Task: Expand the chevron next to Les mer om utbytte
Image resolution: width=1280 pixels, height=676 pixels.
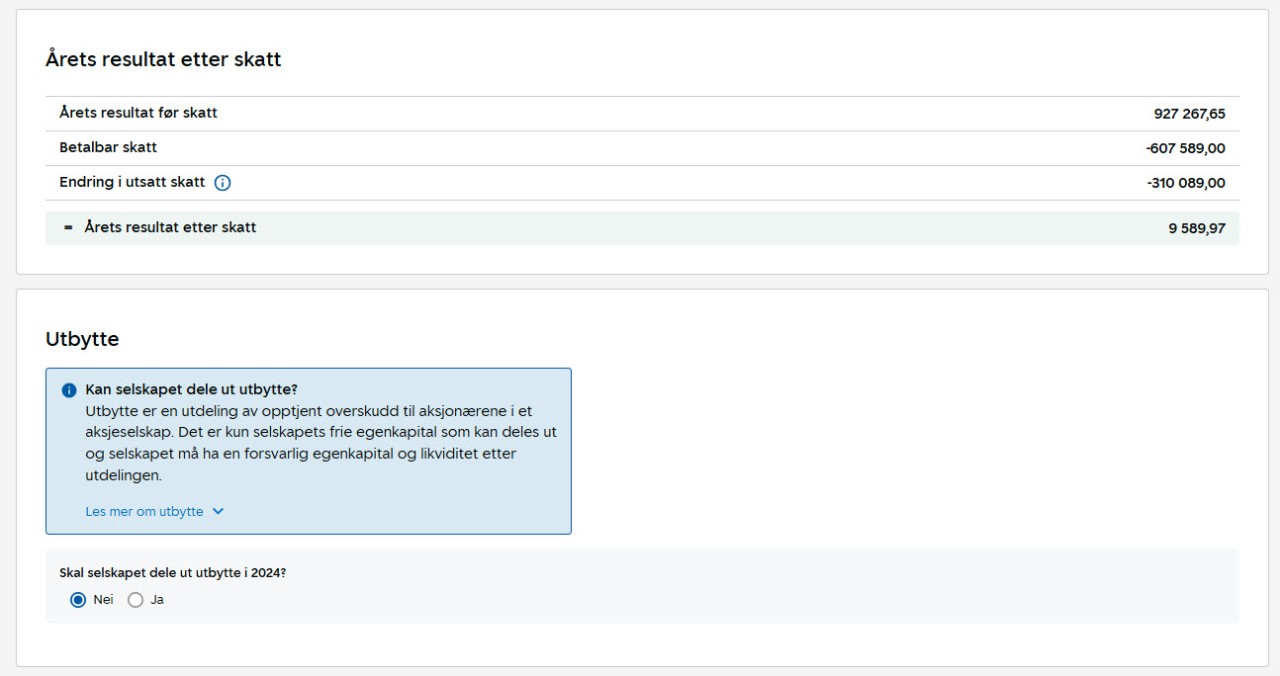Action: click(218, 511)
